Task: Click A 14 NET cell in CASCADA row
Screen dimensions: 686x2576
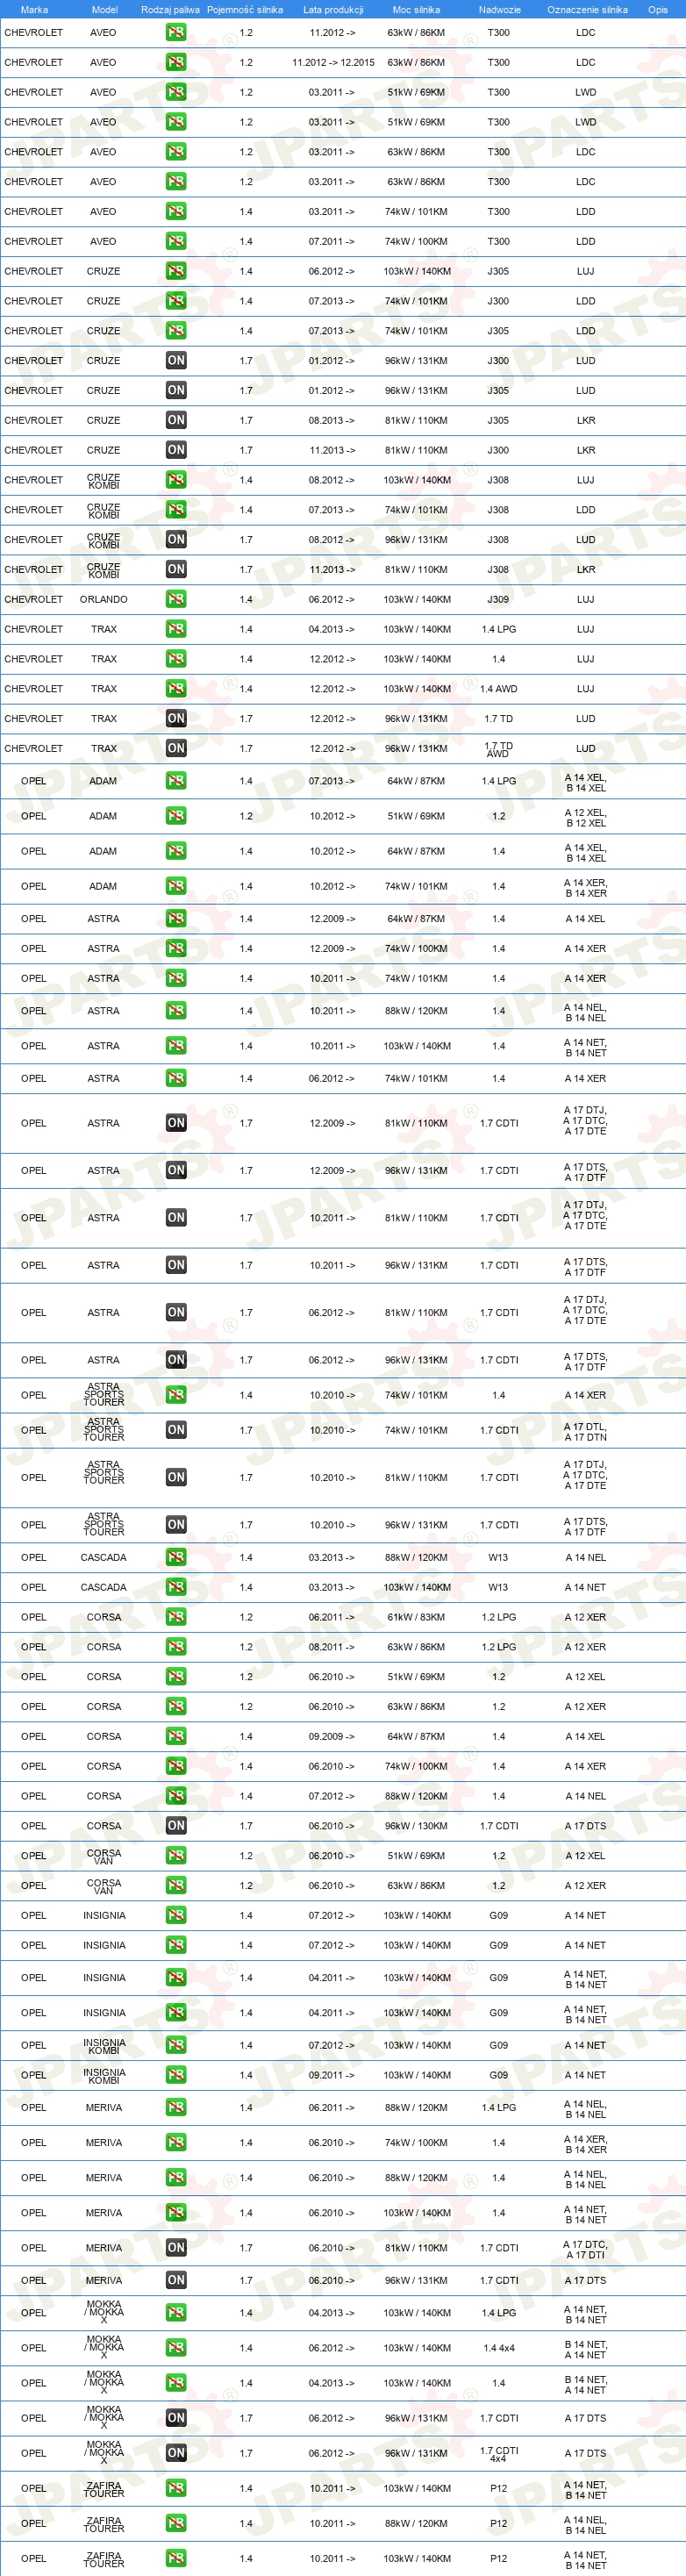Action: (585, 1587)
